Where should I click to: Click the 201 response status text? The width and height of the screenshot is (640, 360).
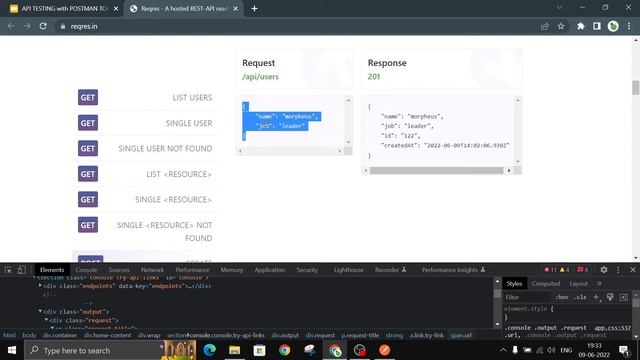pos(373,77)
